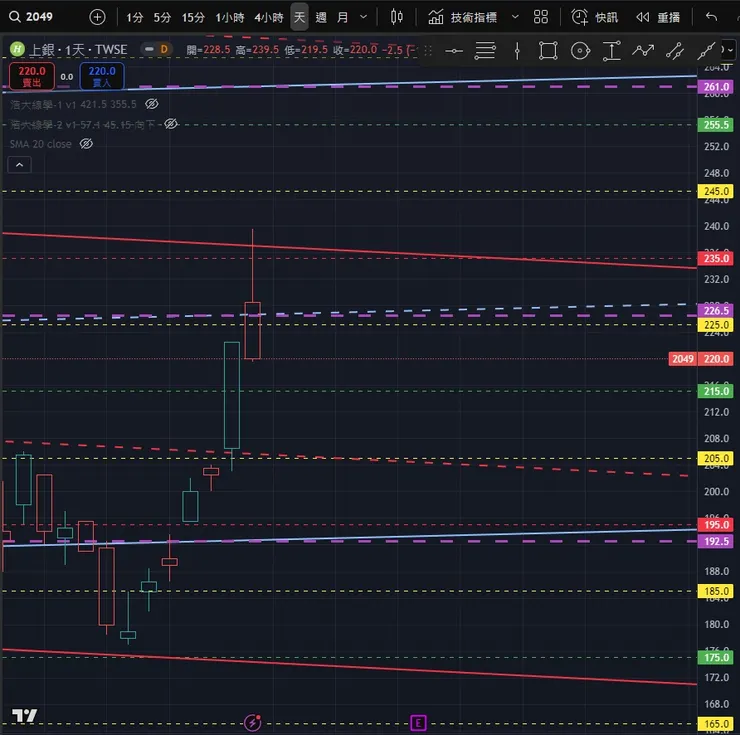The height and width of the screenshot is (735, 740).
Task: Click the 245.0 yellow price label
Action: pos(715,191)
